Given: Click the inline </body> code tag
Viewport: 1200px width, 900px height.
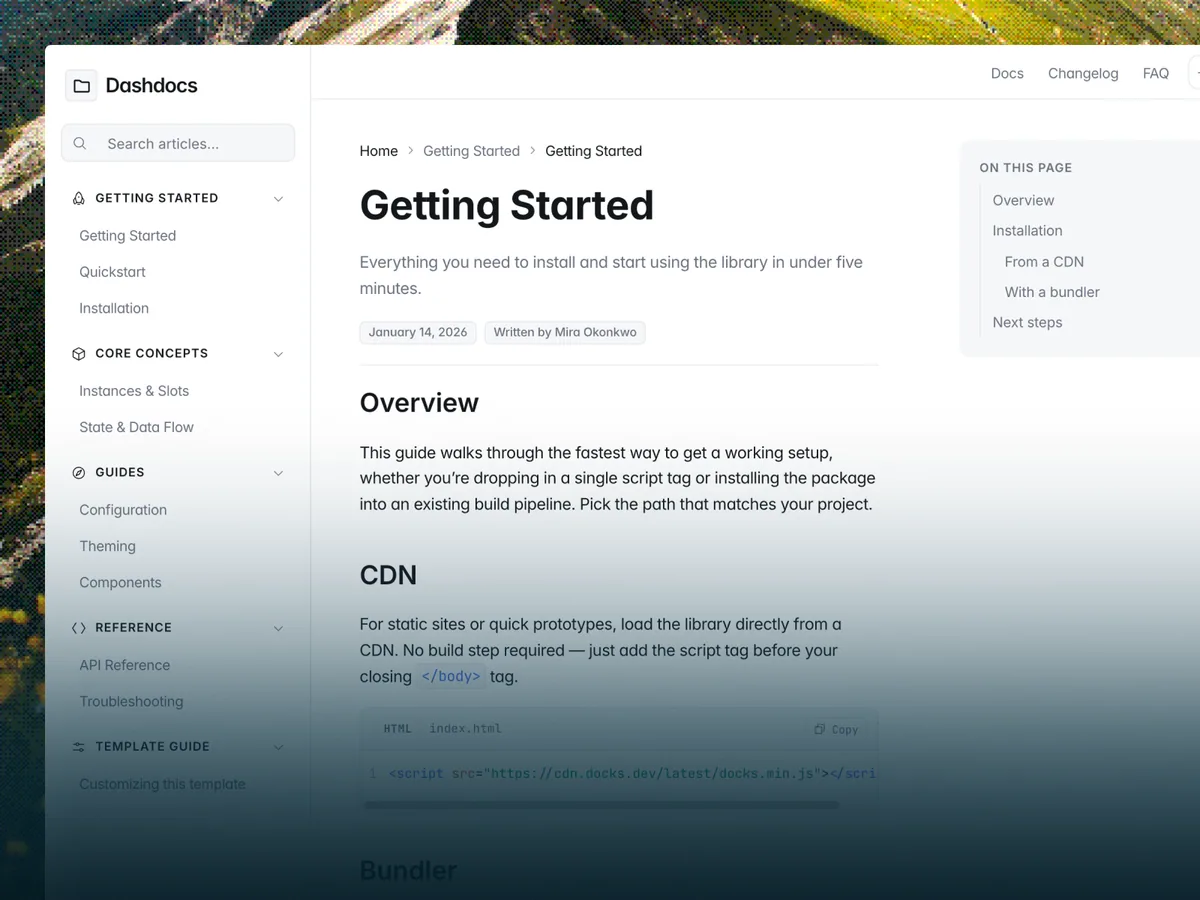Looking at the screenshot, I should (451, 676).
